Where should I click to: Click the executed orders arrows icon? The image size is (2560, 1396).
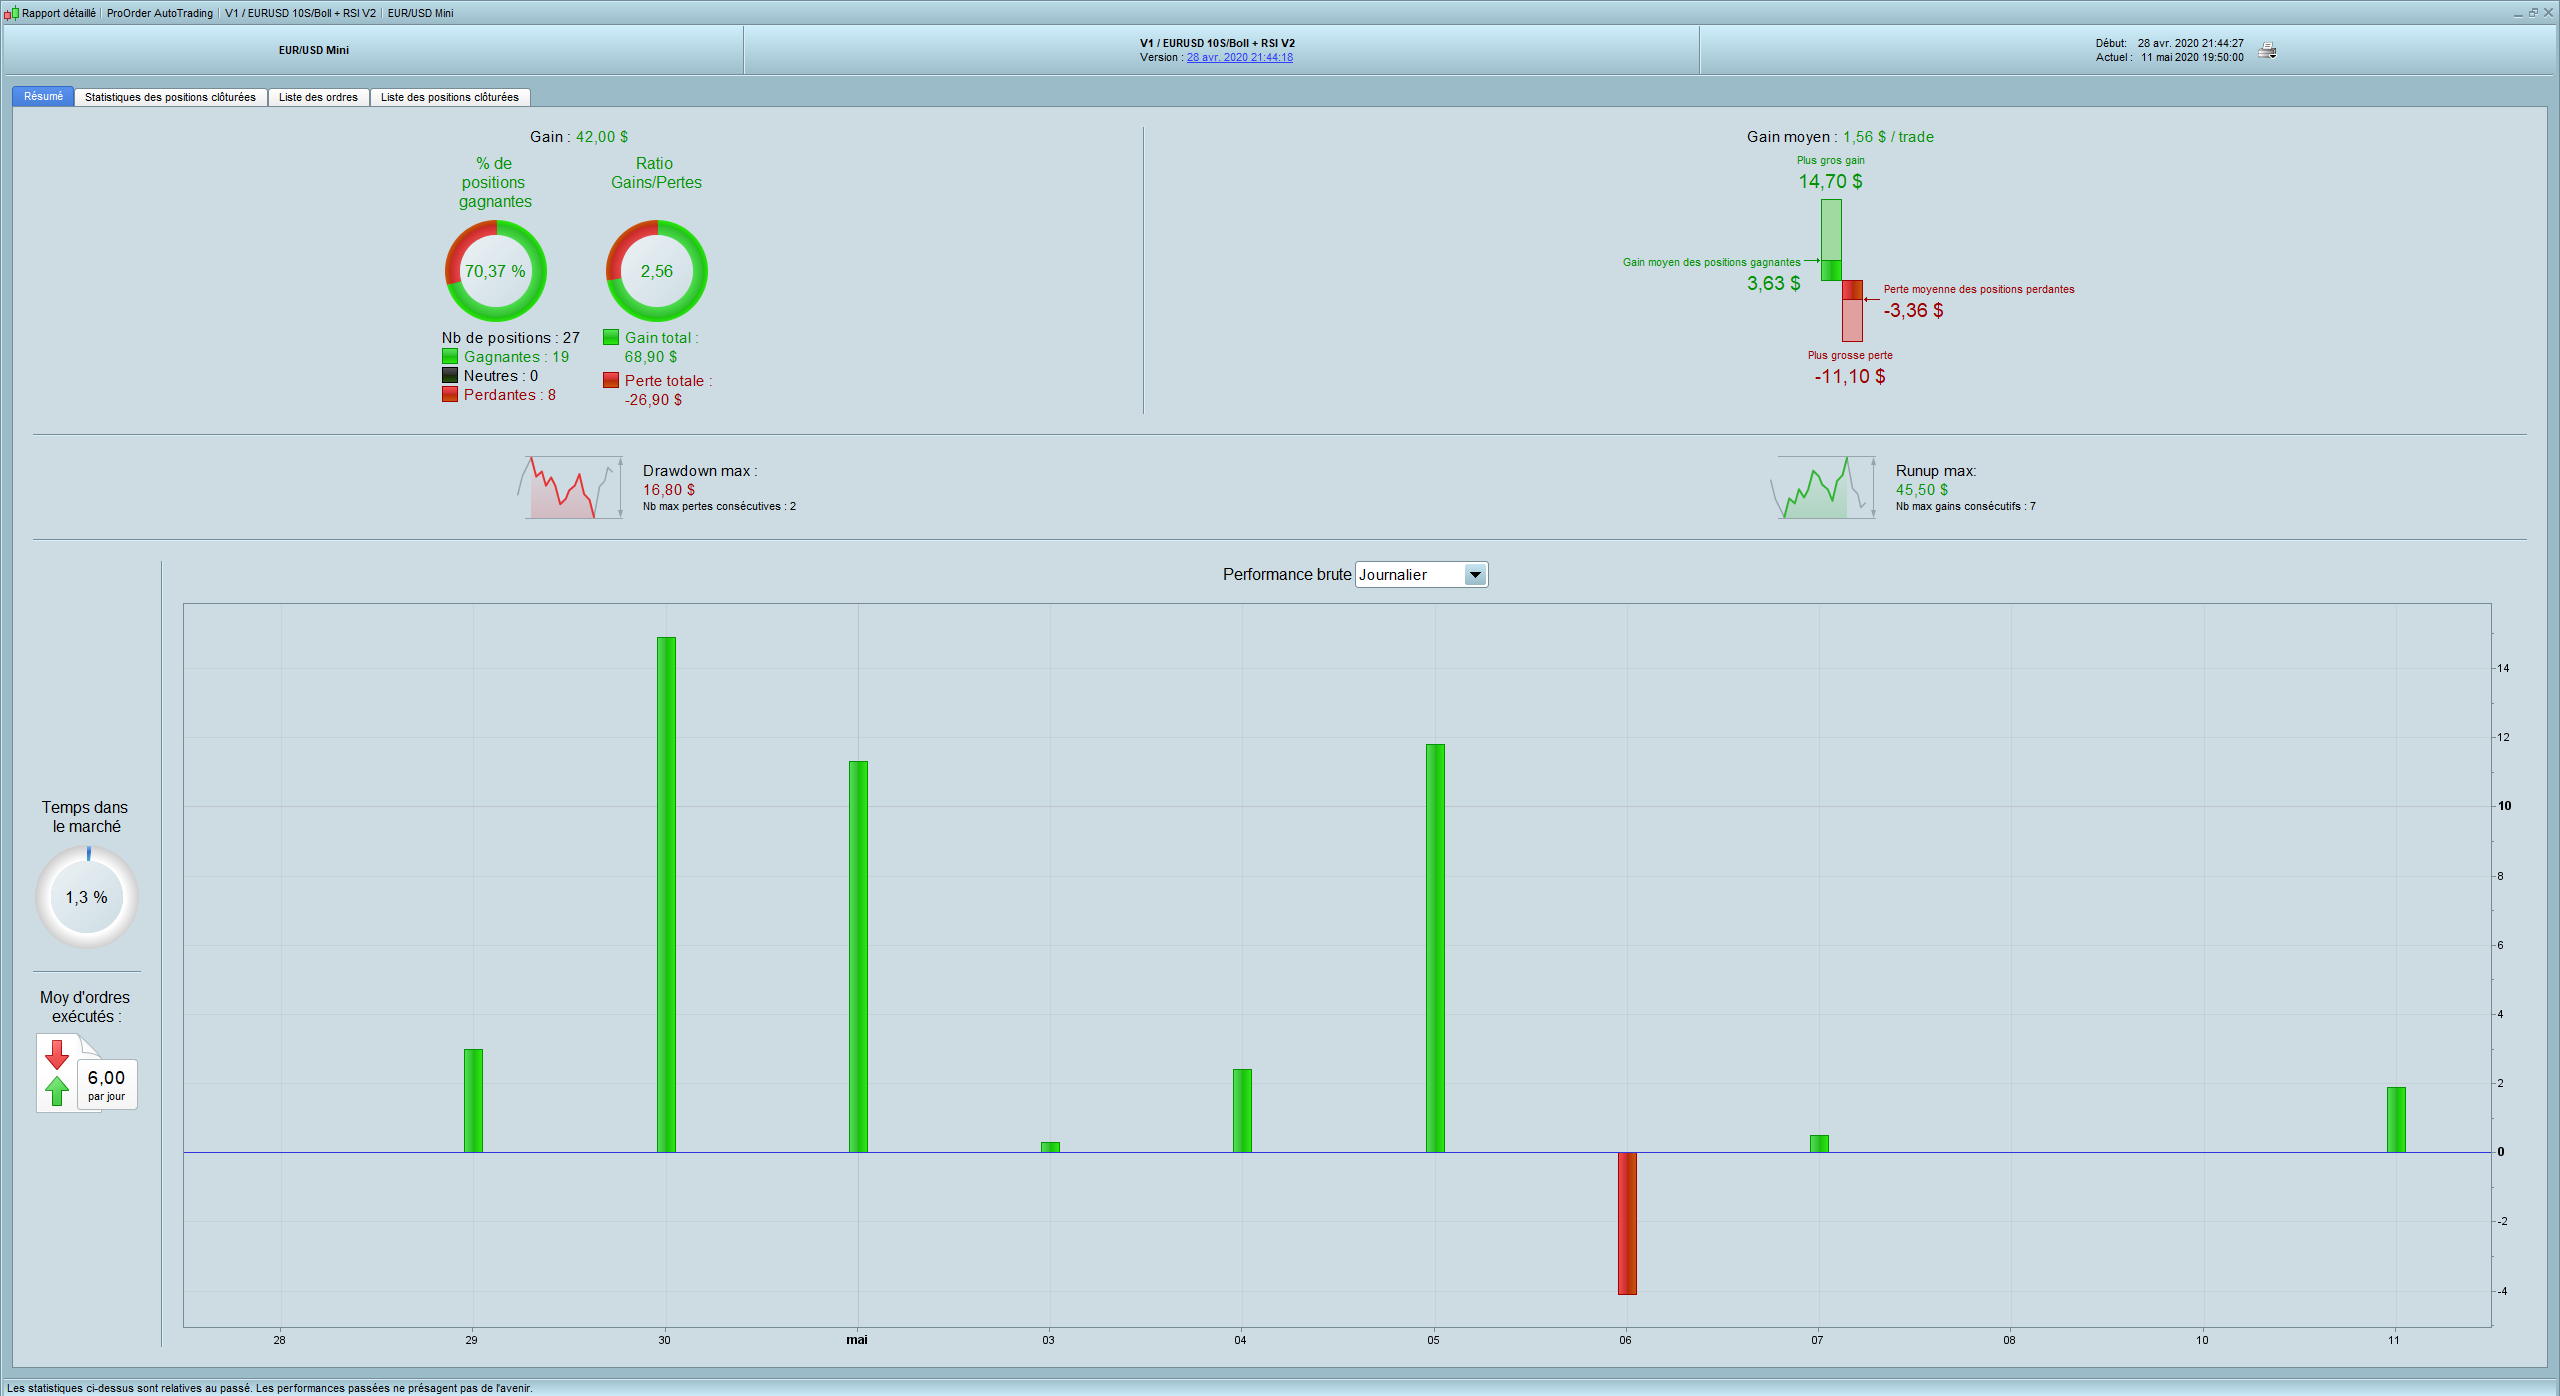pos(58,1072)
